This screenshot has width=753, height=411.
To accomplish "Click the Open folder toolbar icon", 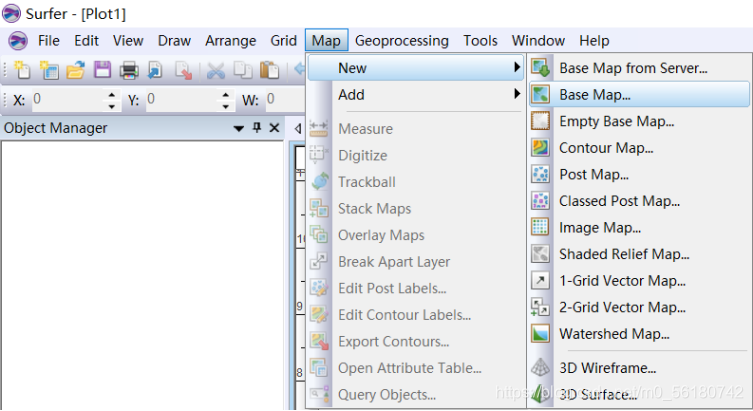I will (x=75, y=70).
